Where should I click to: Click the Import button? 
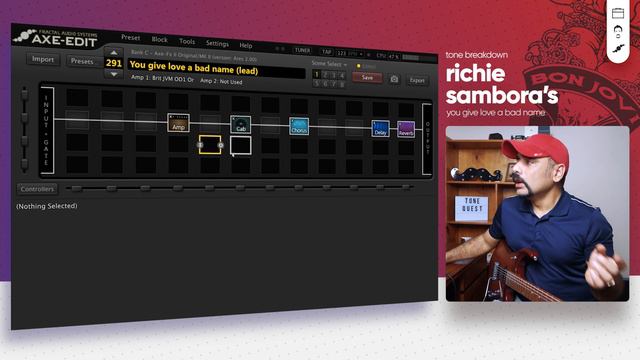[43, 59]
